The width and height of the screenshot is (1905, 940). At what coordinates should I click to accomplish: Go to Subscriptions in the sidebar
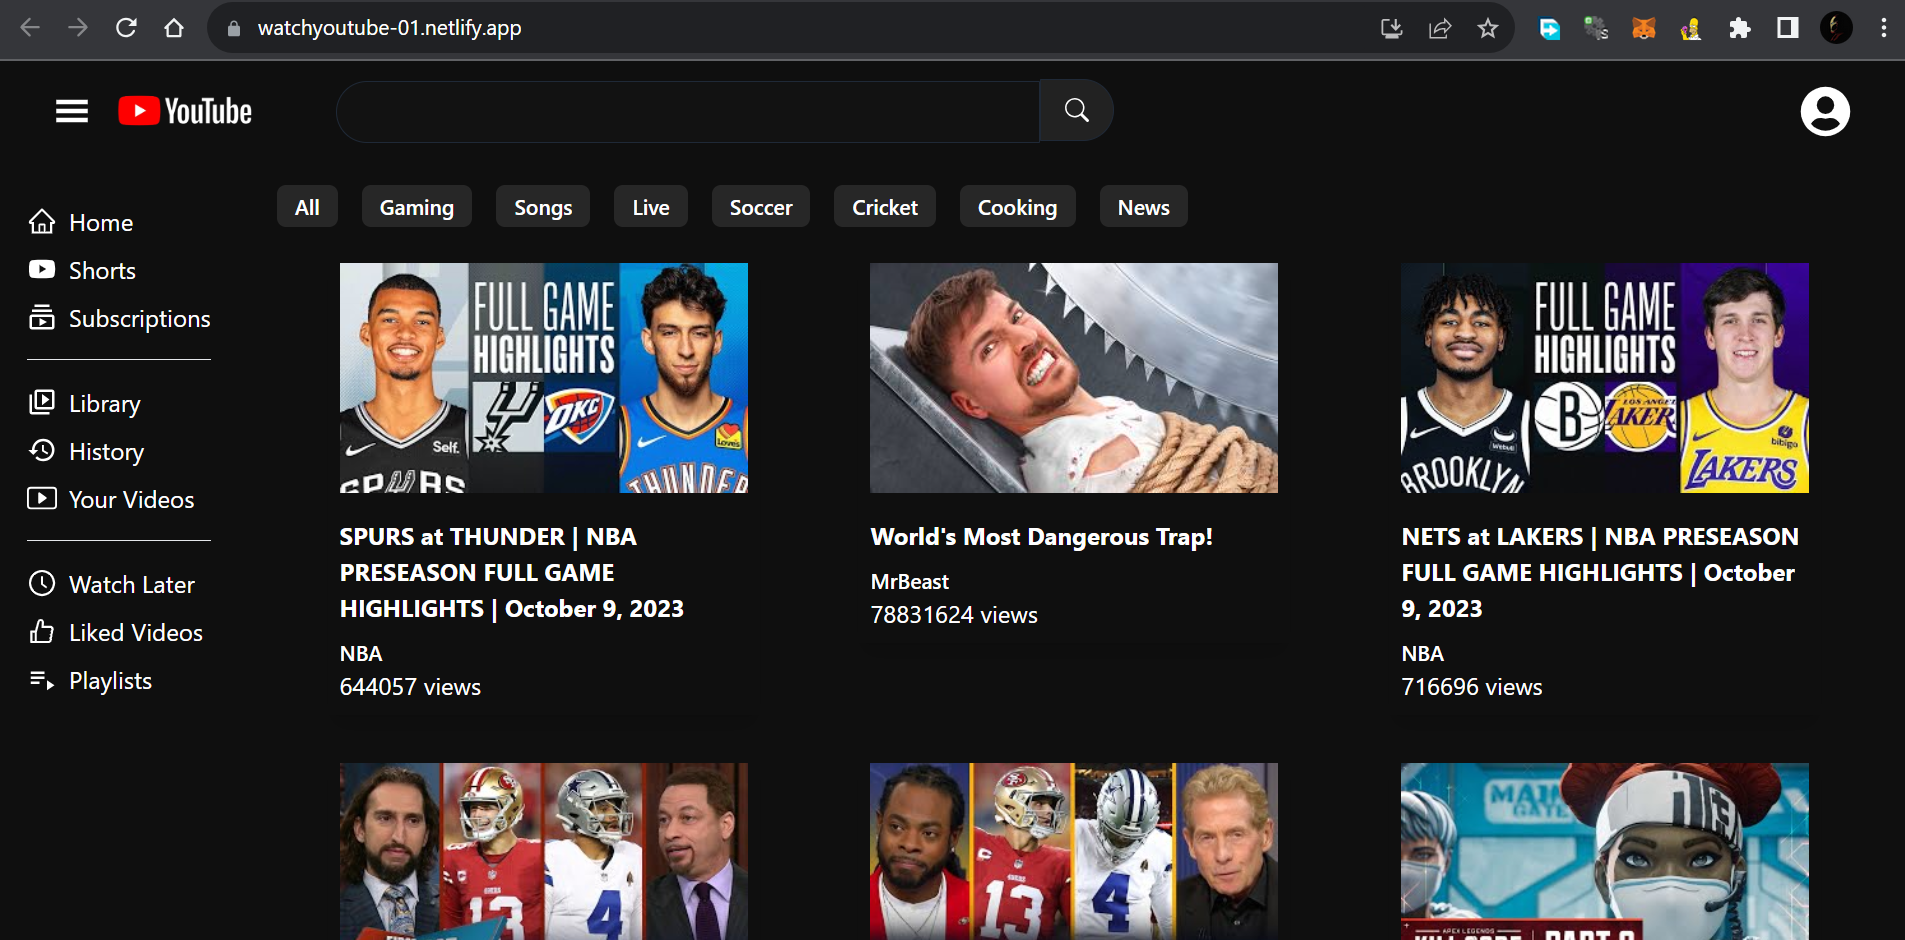139,319
